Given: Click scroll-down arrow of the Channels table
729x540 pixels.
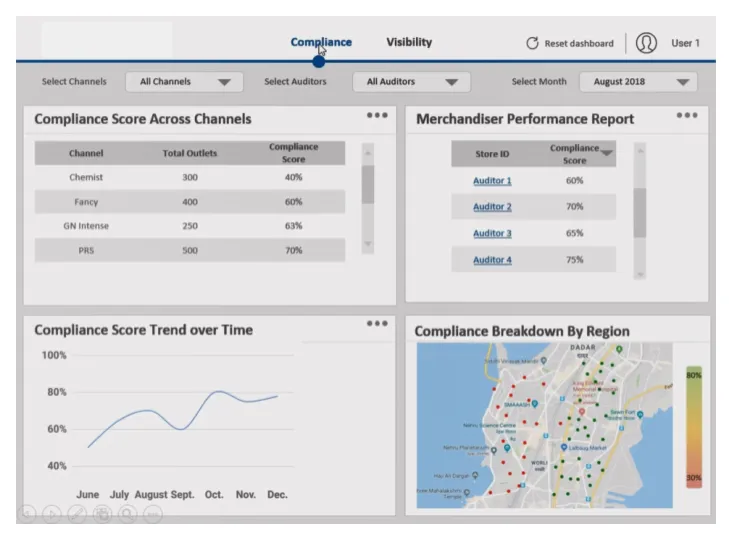Looking at the screenshot, I should tap(368, 244).
